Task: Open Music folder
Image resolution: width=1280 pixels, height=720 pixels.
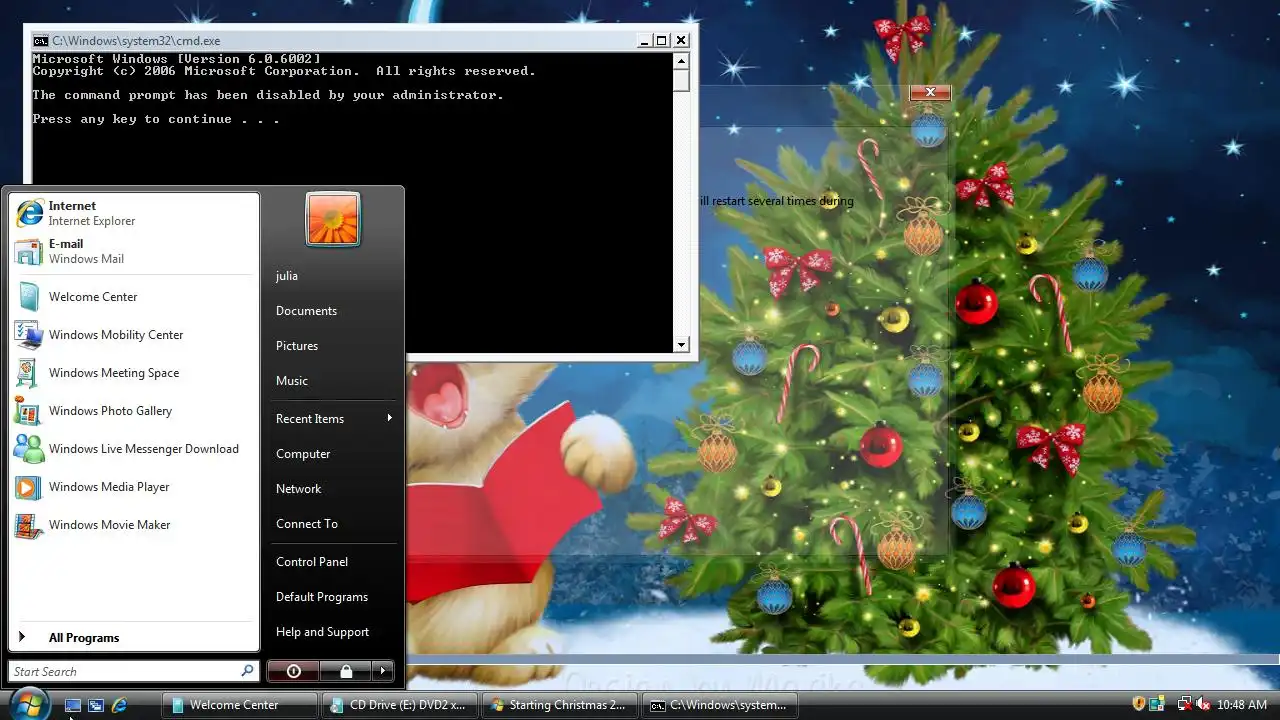Action: [x=333, y=381]
